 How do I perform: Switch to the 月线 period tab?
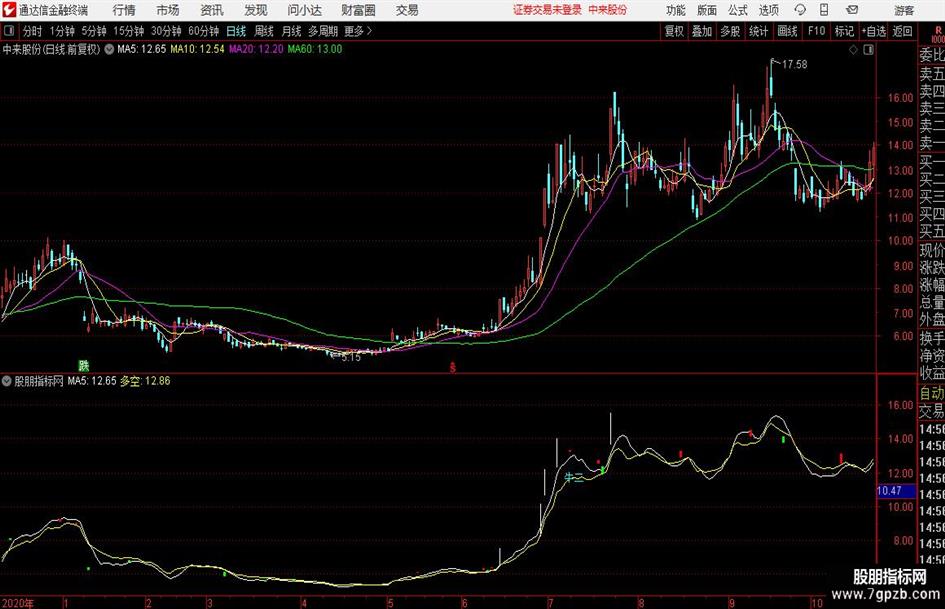291,31
